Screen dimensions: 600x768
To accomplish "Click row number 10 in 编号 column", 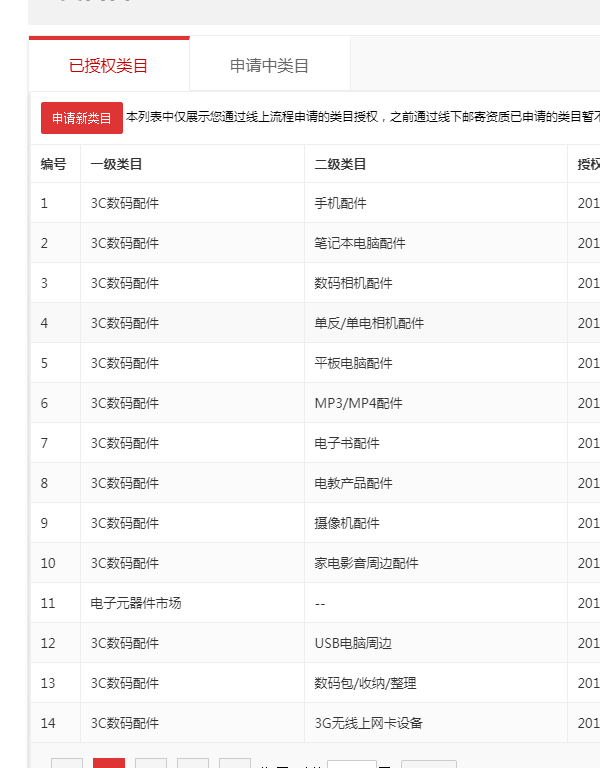I will (x=48, y=563).
